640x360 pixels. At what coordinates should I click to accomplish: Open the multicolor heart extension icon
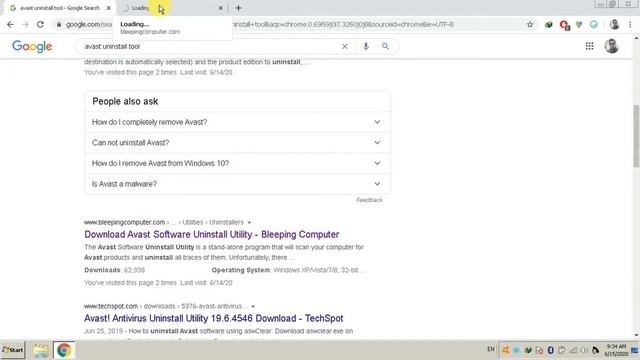(579, 24)
